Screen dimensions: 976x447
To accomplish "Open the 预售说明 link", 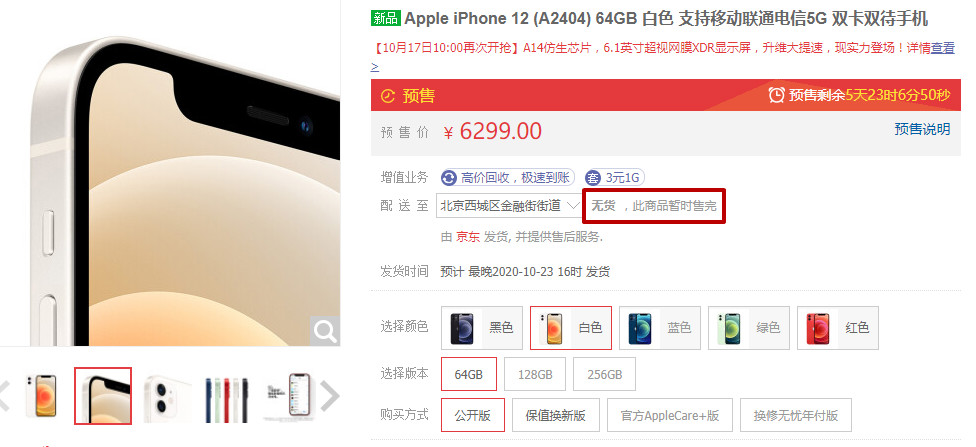I will tap(922, 129).
